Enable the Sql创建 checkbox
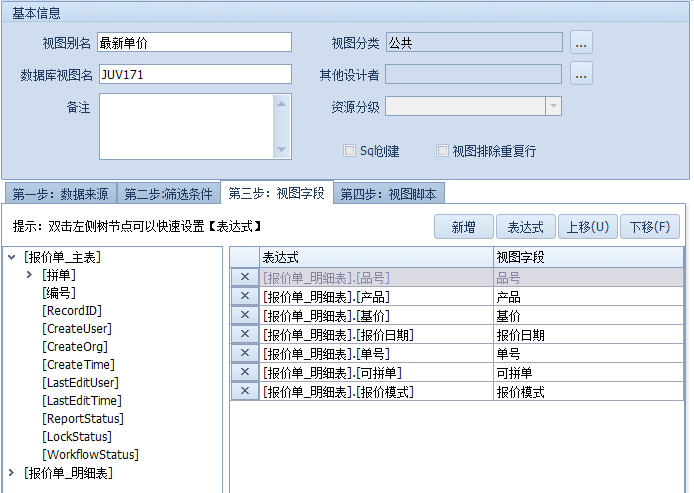The image size is (694, 493). [x=349, y=151]
